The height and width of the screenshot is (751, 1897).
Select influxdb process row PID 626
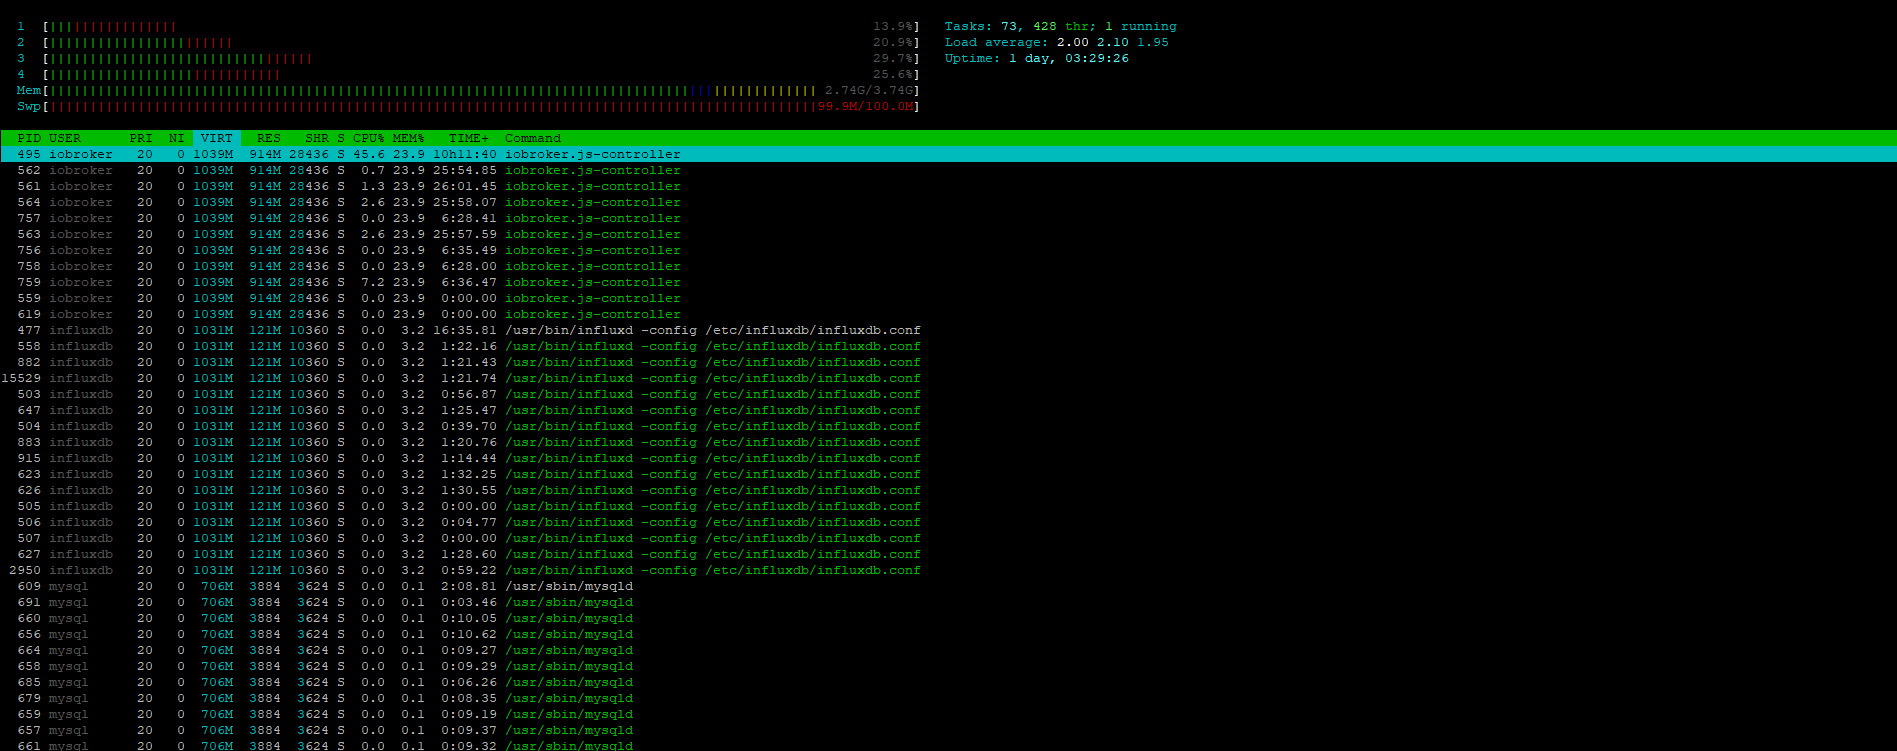tap(948, 490)
